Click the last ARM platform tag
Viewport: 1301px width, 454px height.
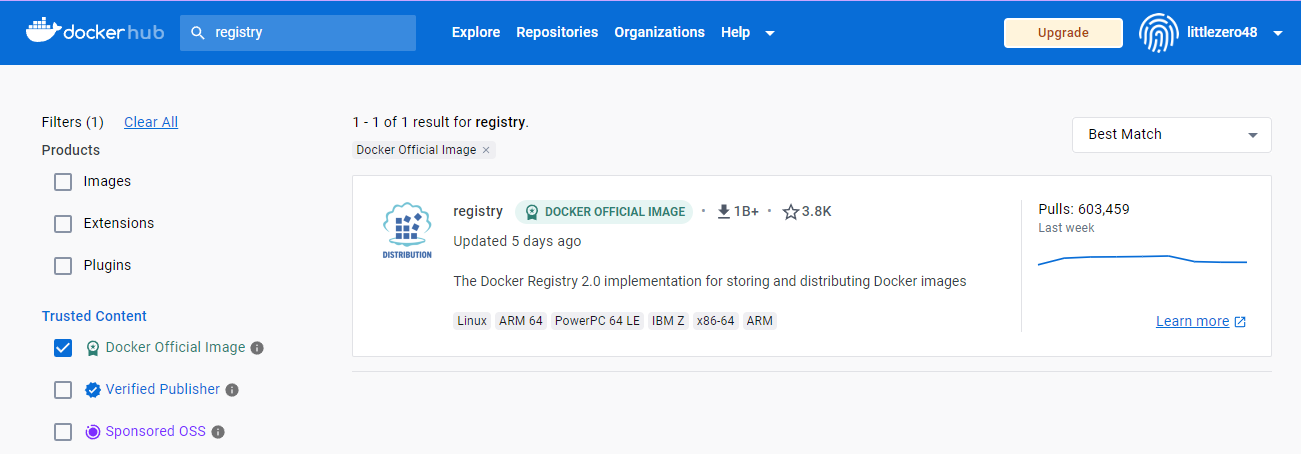[x=760, y=321]
